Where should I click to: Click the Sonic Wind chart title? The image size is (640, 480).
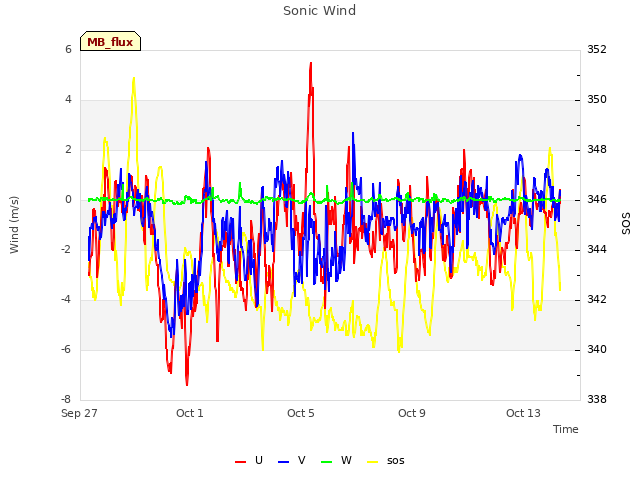(320, 11)
